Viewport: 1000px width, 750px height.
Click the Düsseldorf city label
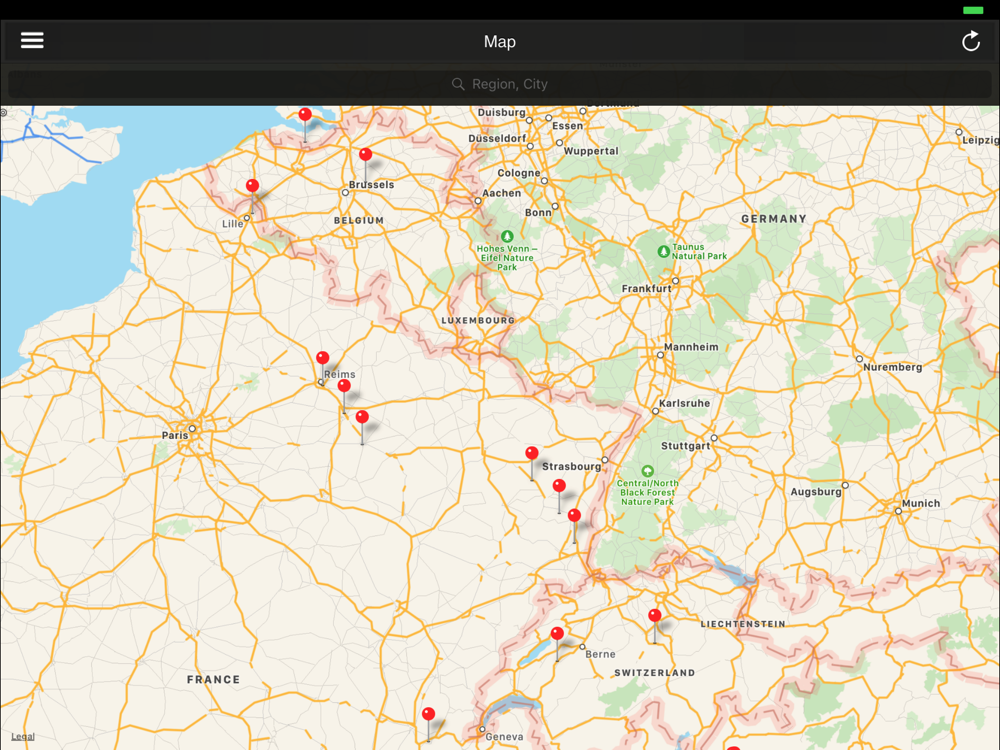(497, 138)
